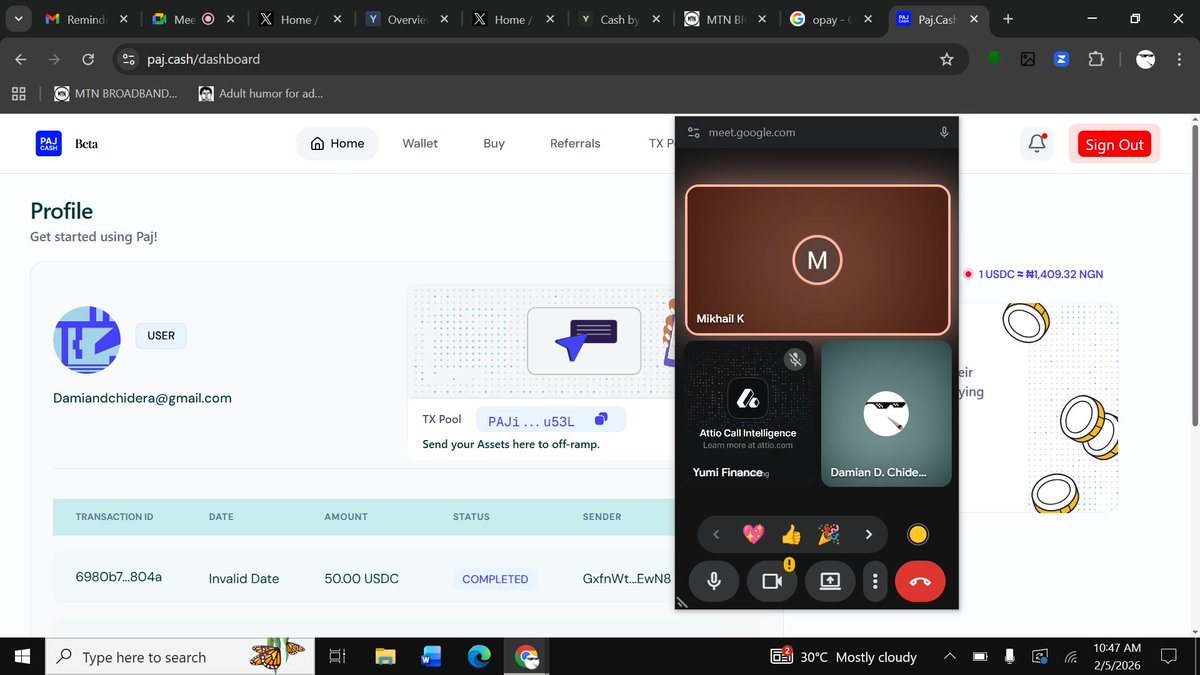Open Meet's three-dot more options
Screen dimensions: 1200x675
875,581
